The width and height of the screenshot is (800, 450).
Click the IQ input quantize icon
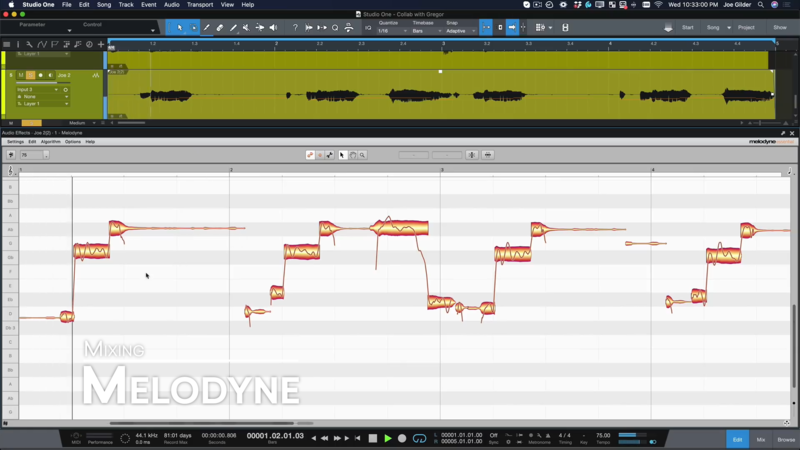(x=368, y=28)
